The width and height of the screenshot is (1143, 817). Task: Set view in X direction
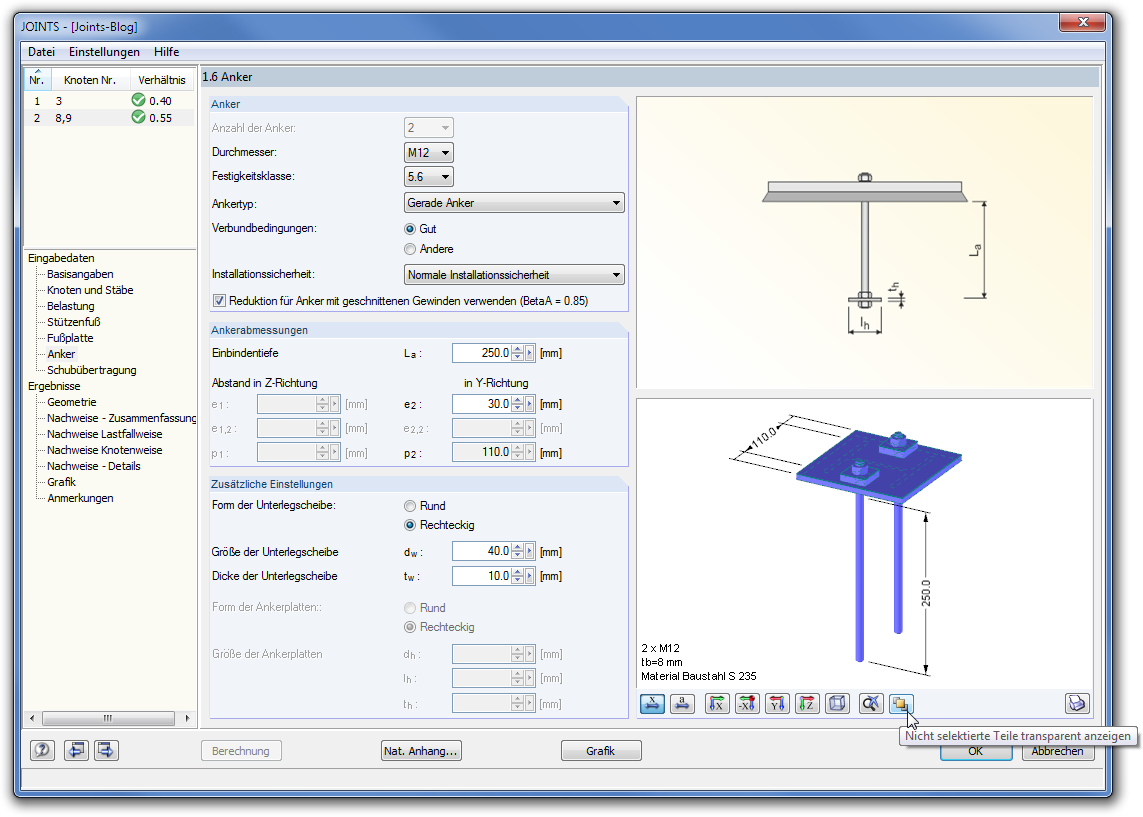(717, 703)
